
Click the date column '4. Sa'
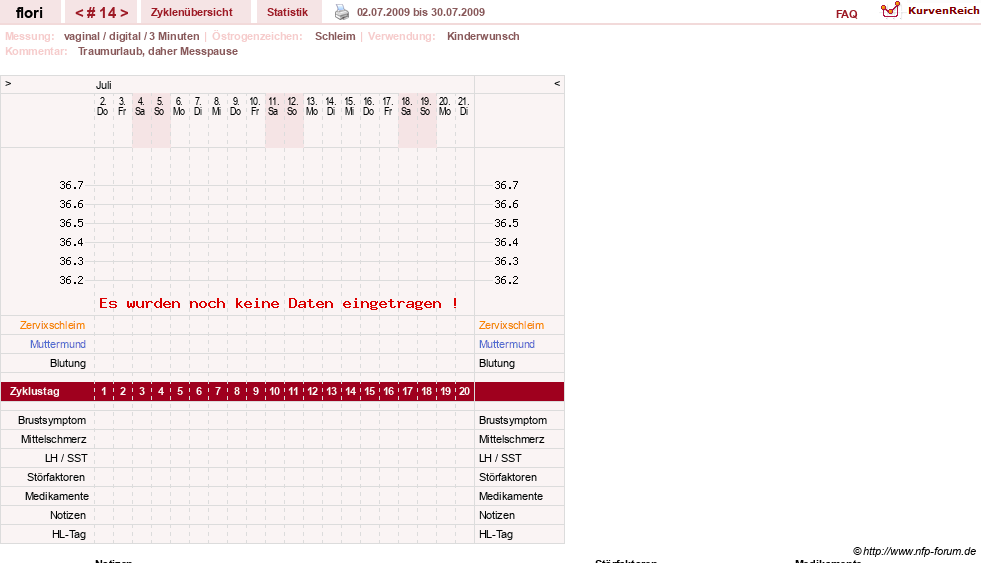coord(141,106)
